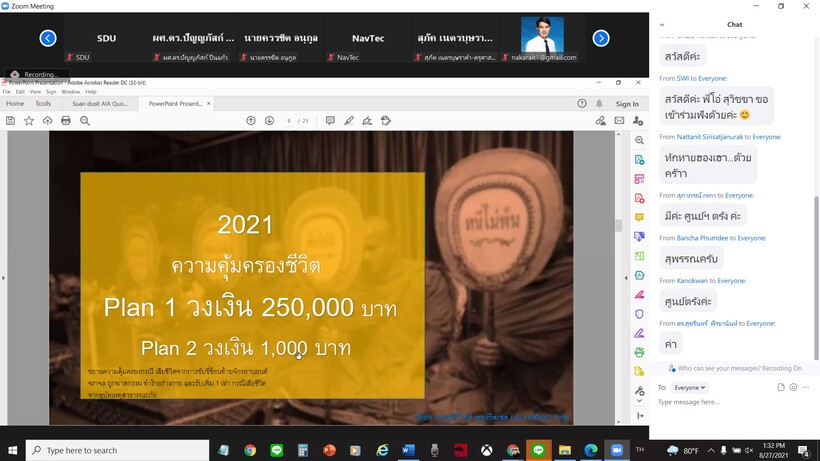Viewport: 820px width, 461px height.
Task: Click Sign In in Acrobat Reader
Action: click(x=627, y=104)
